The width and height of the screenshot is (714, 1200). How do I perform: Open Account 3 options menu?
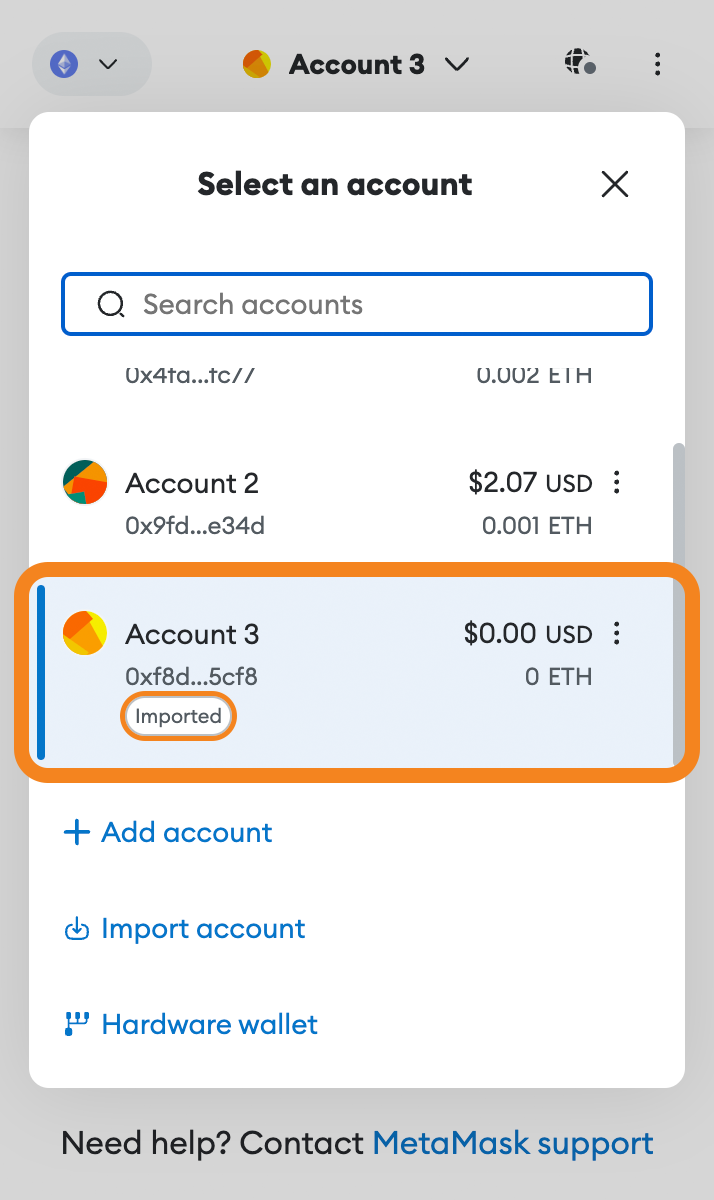617,633
